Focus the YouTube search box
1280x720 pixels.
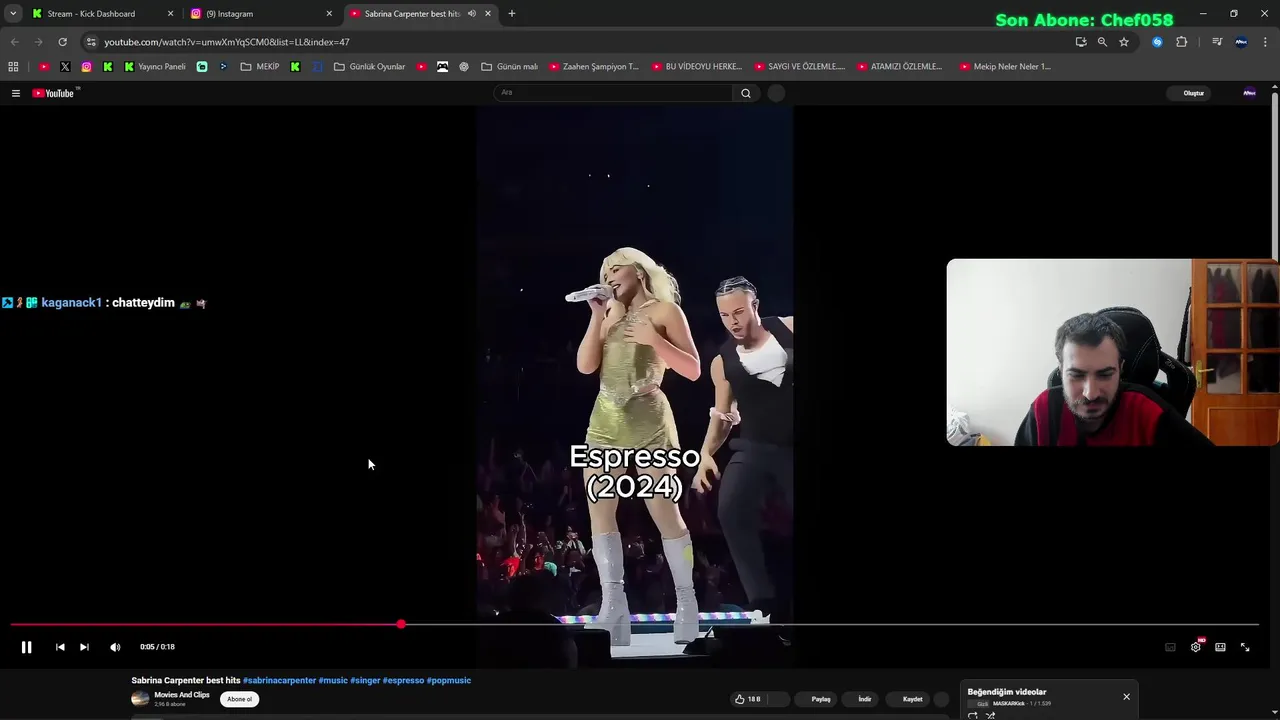coord(614,93)
